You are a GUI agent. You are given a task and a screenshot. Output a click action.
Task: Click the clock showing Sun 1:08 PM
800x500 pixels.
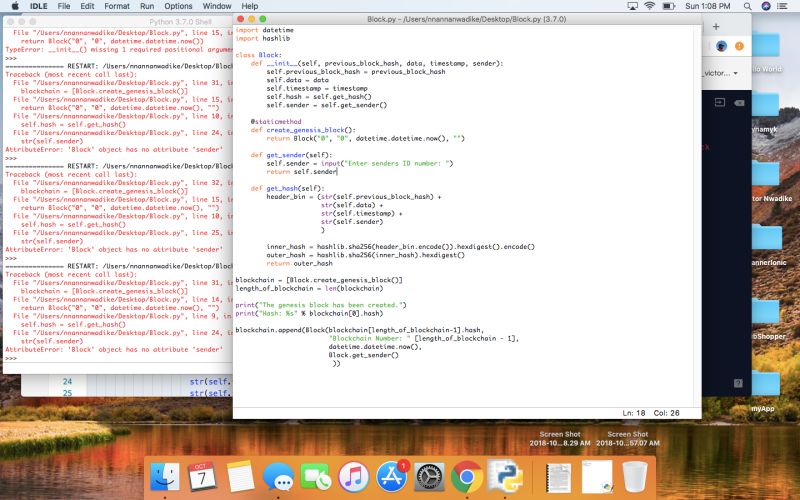point(708,6)
